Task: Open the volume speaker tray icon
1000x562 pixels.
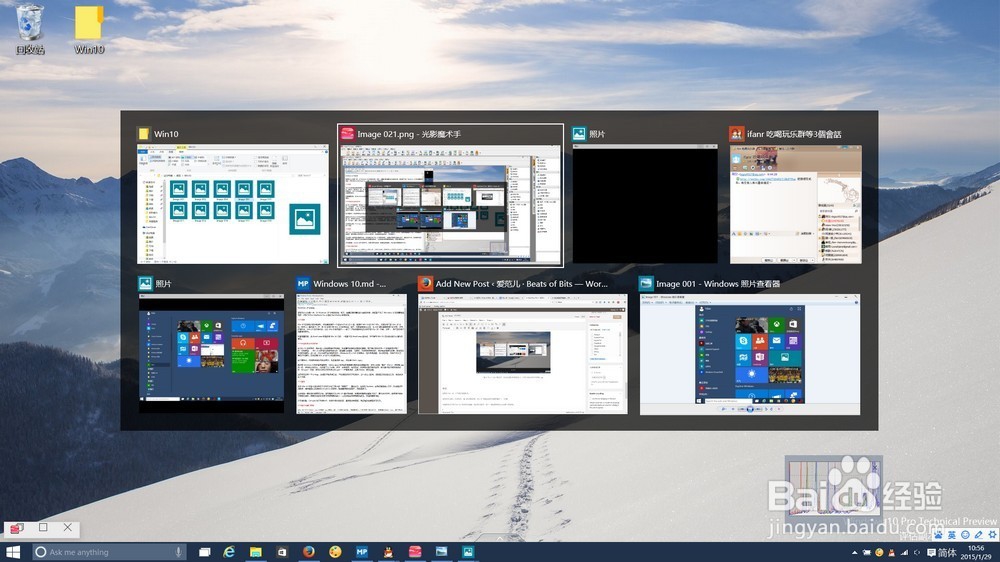Action: (x=916, y=552)
